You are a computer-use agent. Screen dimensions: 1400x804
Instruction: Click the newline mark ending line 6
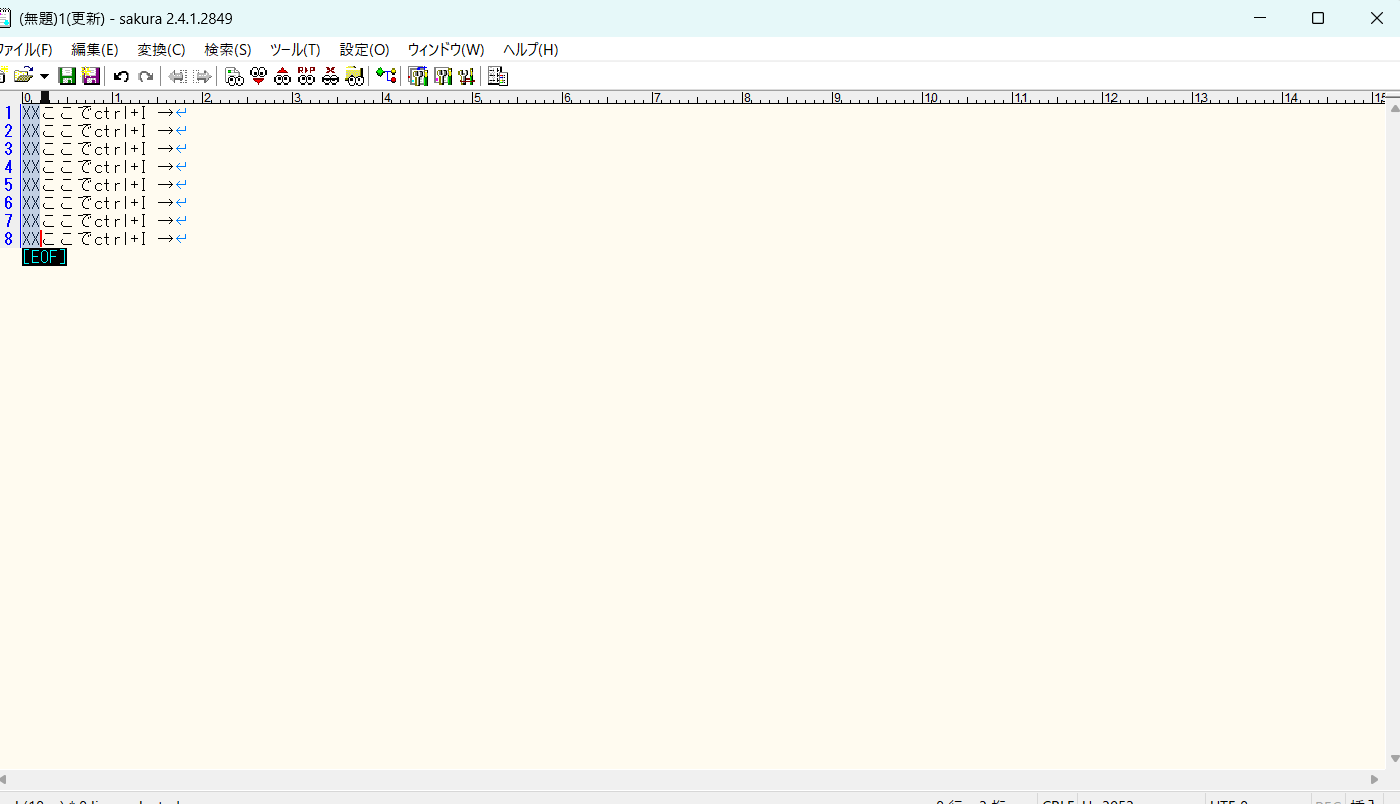point(181,203)
